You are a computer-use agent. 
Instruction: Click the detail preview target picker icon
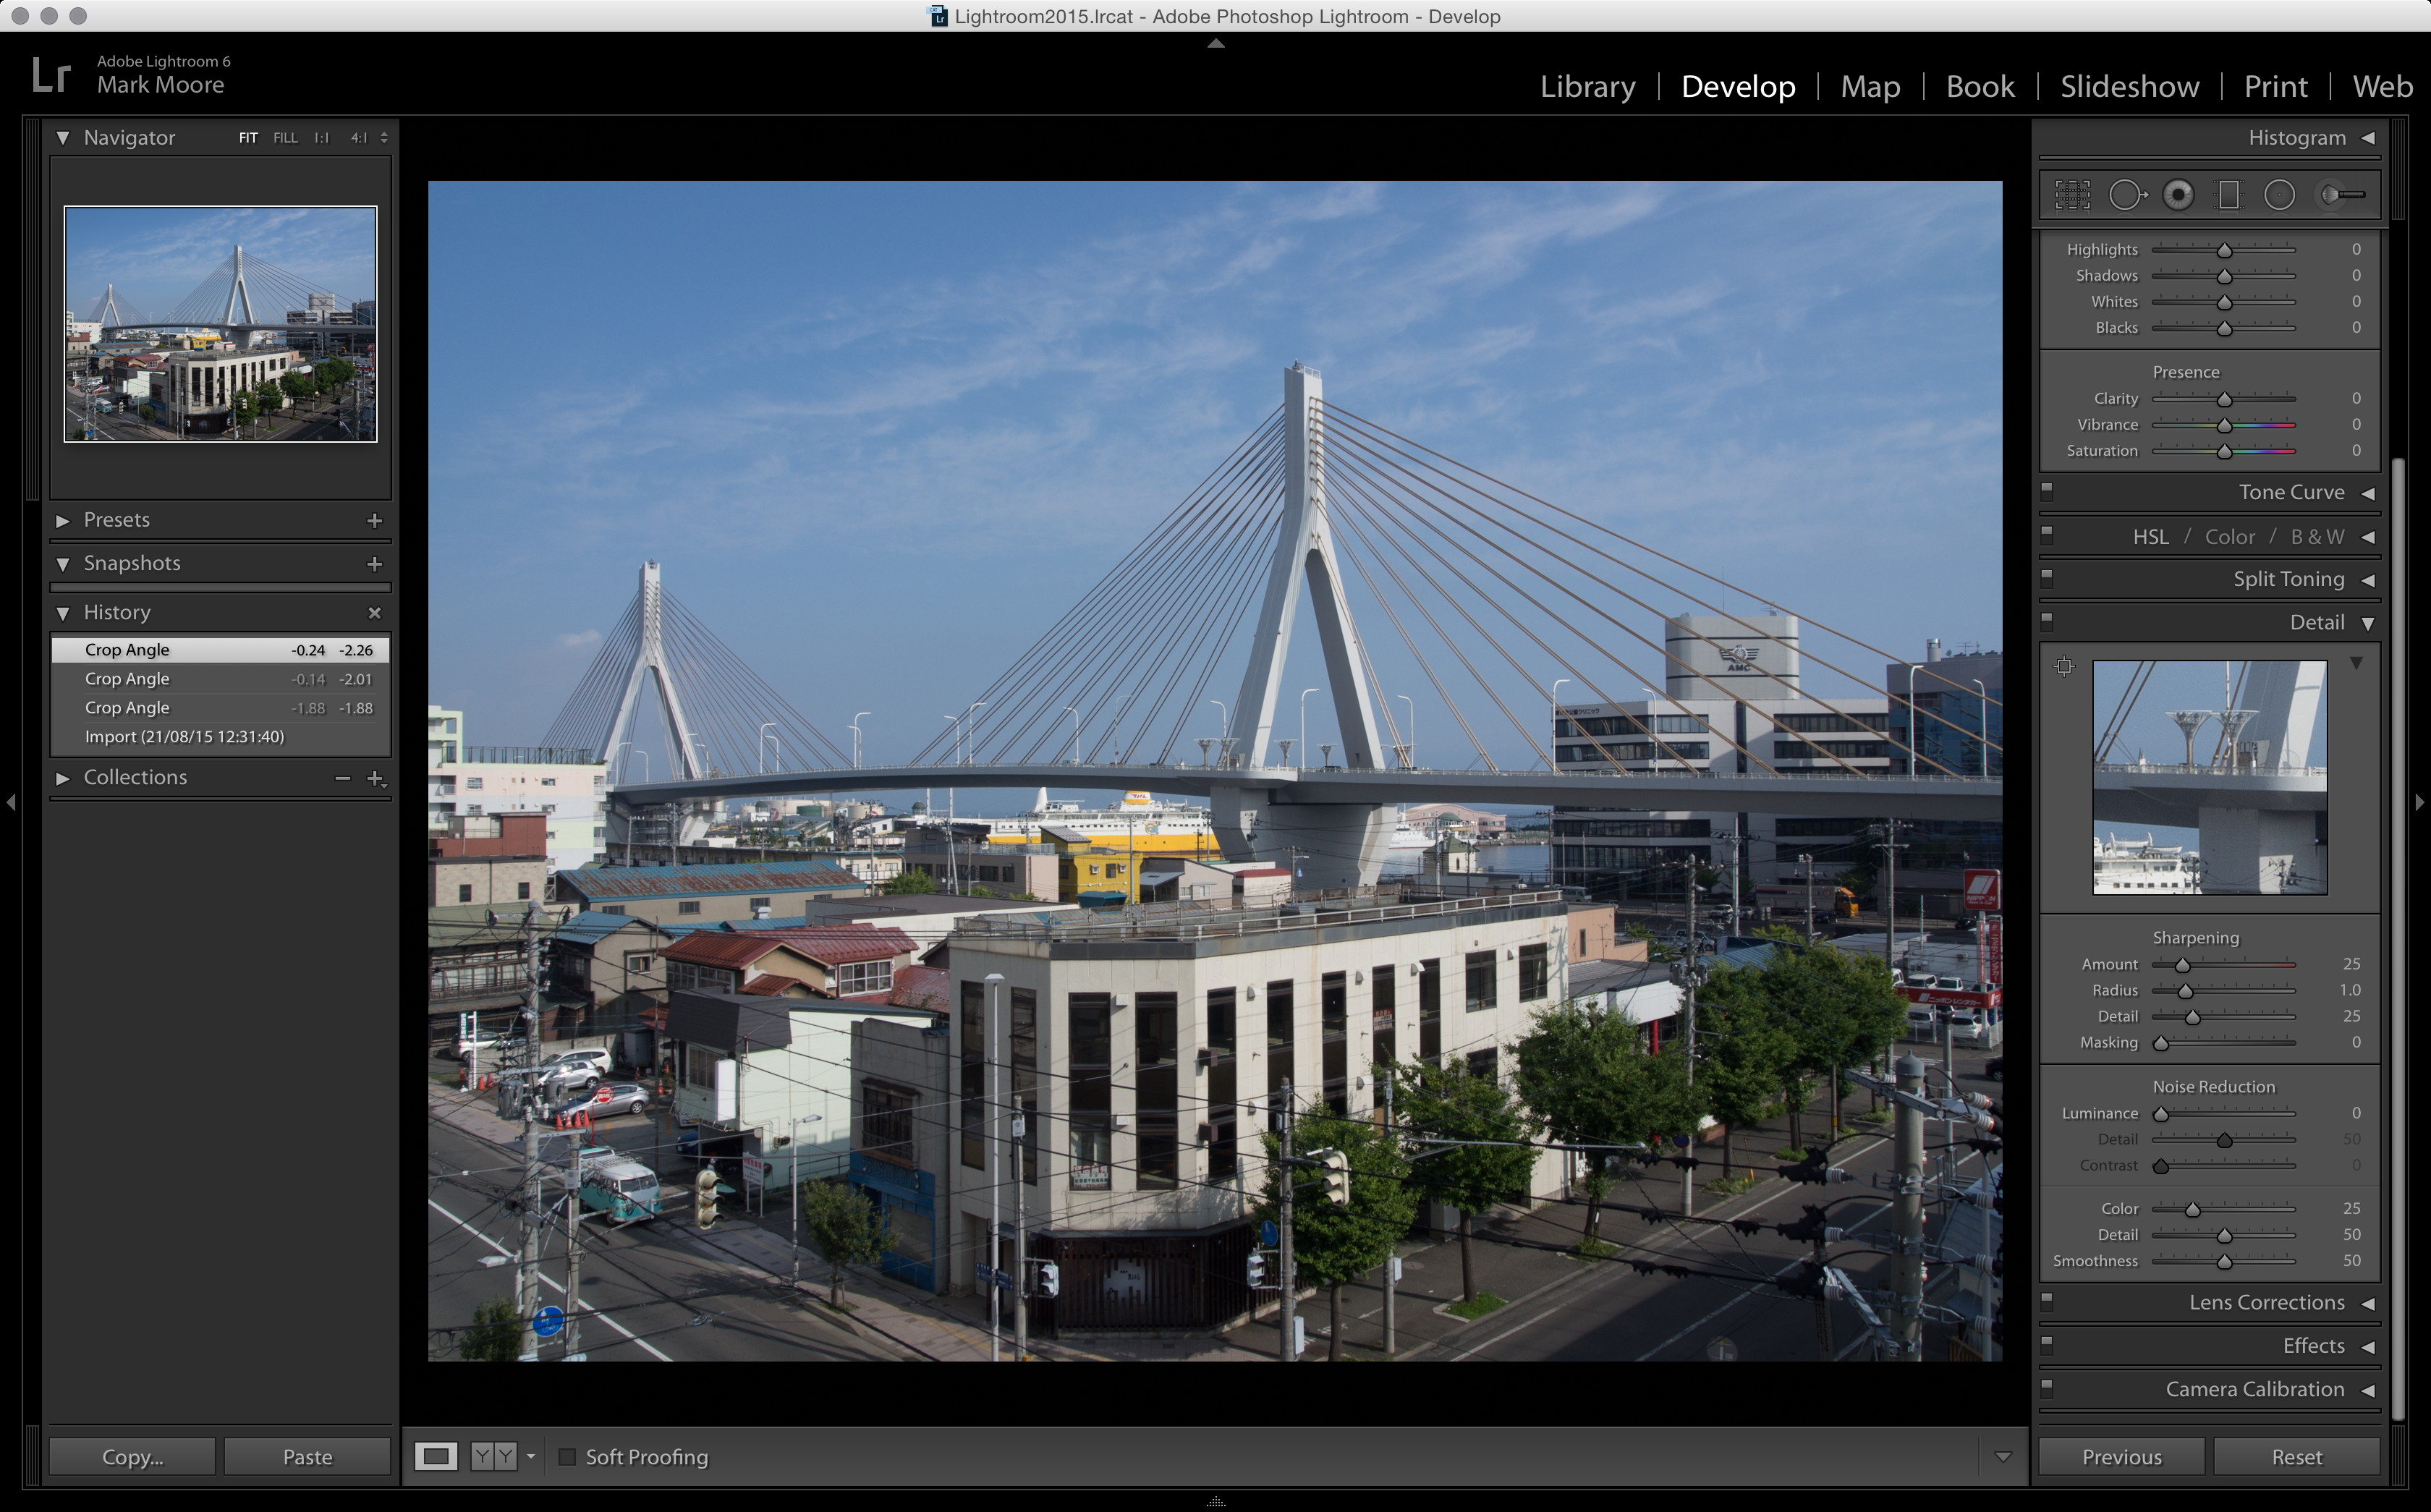click(2064, 667)
